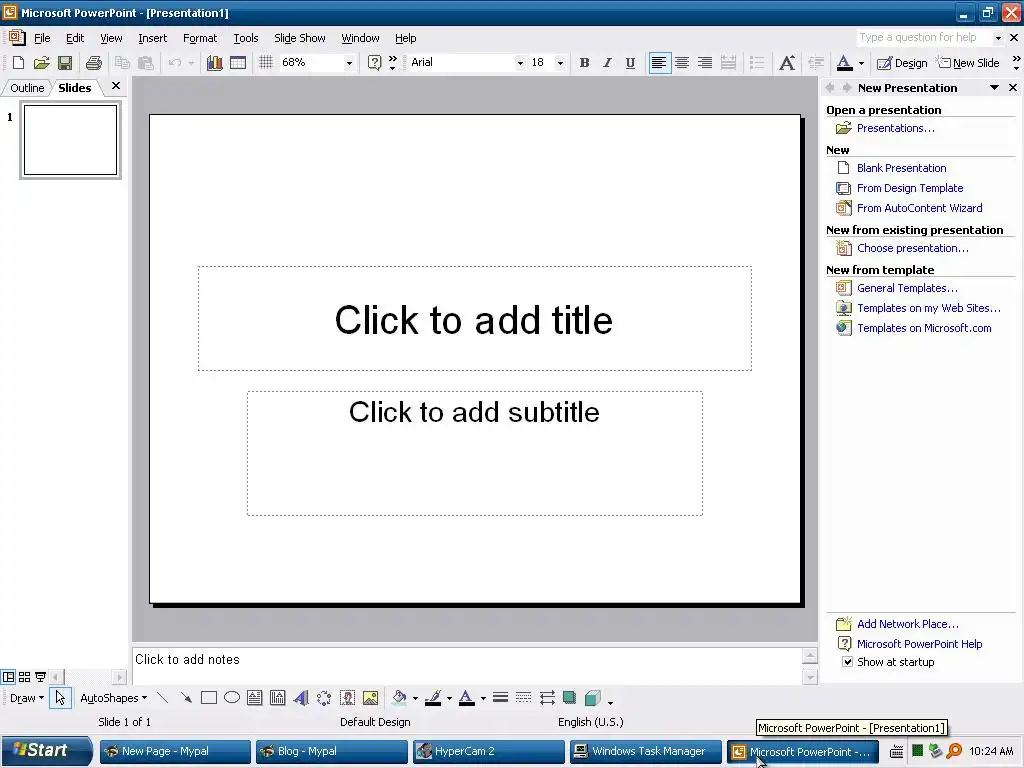Click the Insert WordArt icon

click(x=300, y=698)
